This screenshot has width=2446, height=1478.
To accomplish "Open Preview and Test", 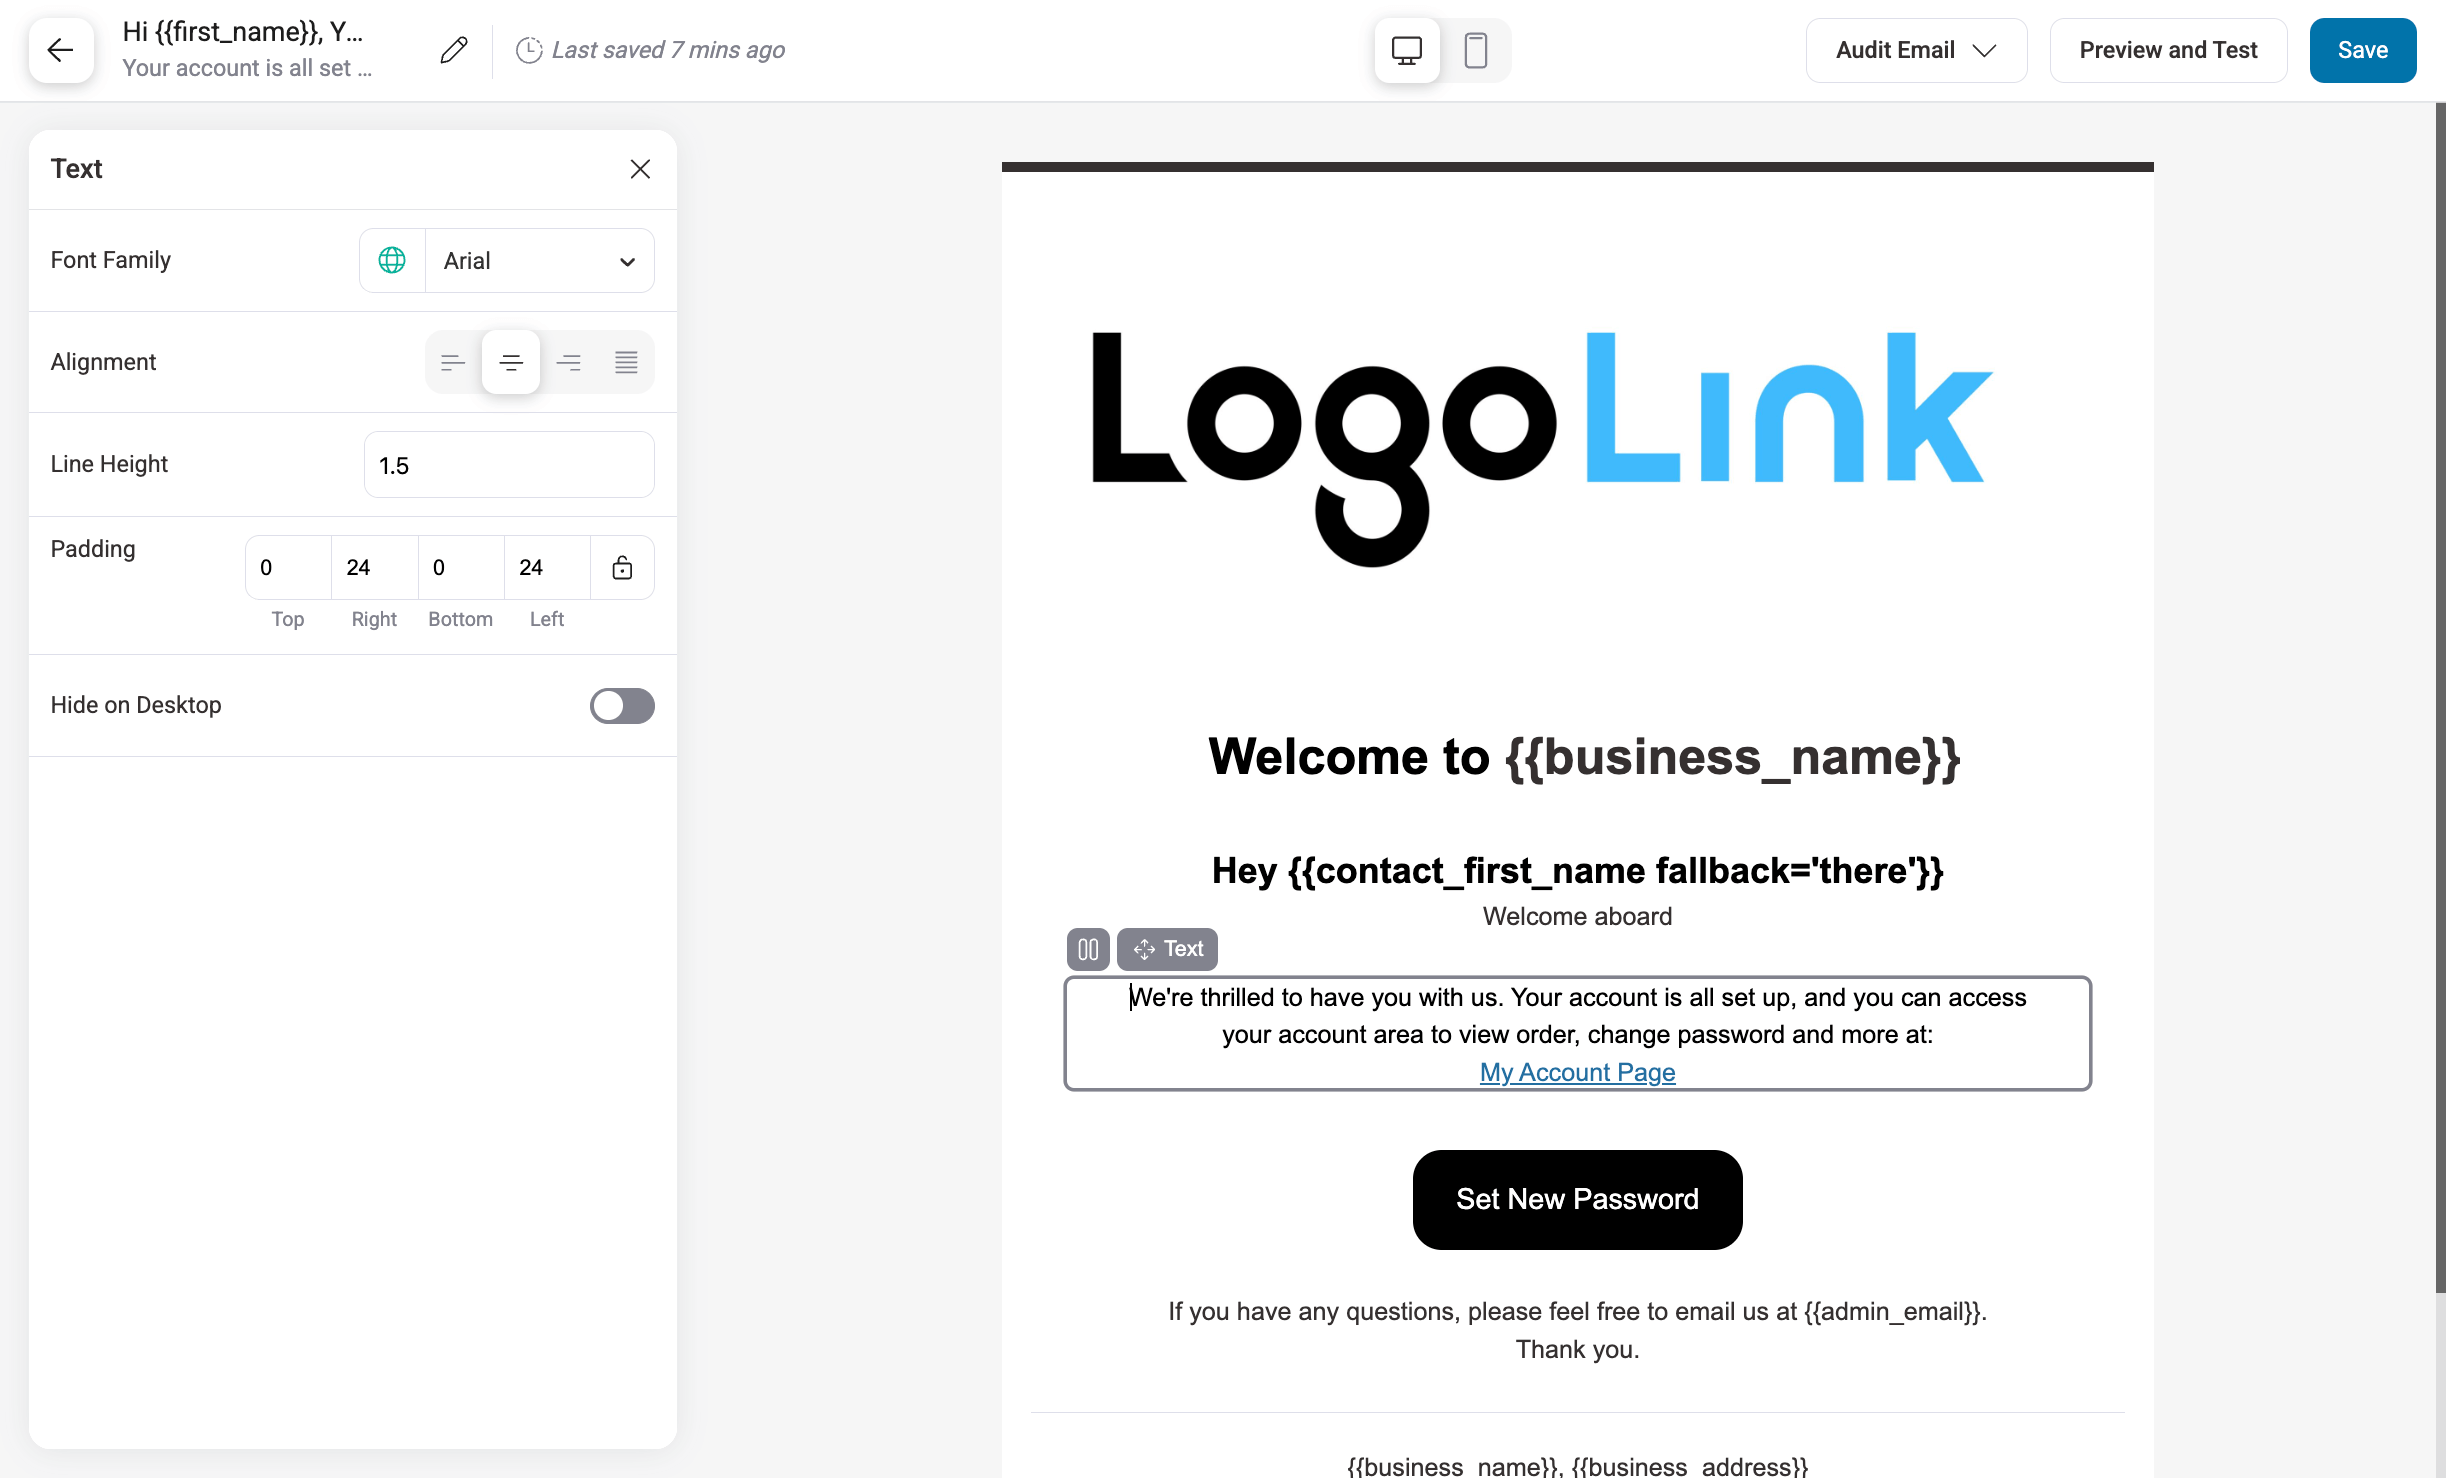I will [x=2168, y=49].
